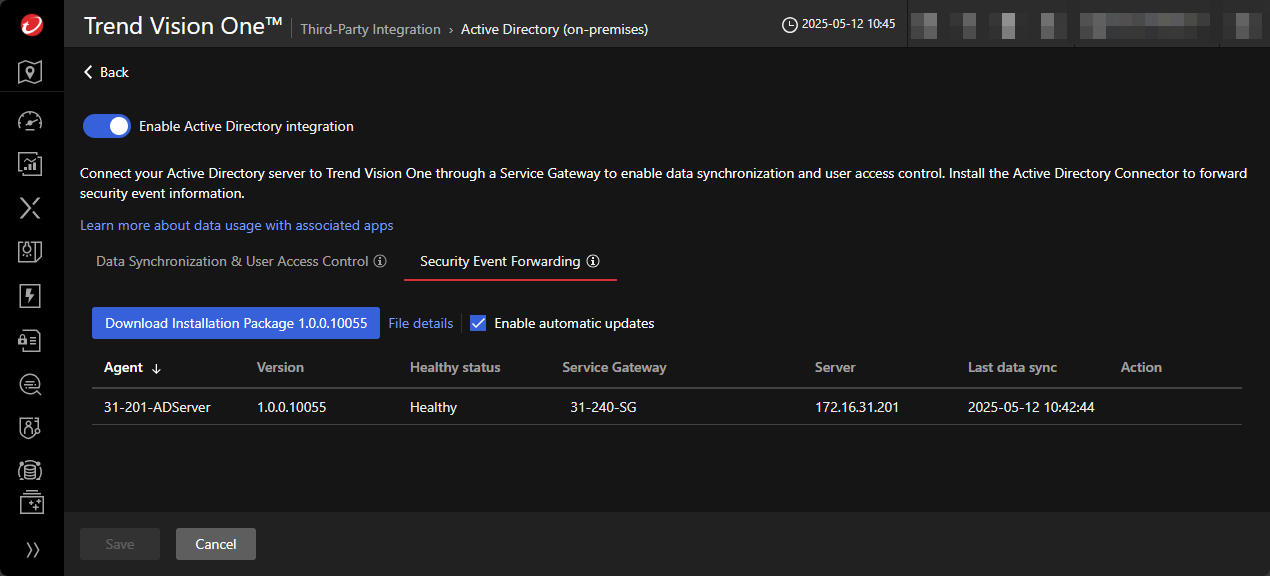Disable the Active Directory integration toggle

pyautogui.click(x=107, y=126)
